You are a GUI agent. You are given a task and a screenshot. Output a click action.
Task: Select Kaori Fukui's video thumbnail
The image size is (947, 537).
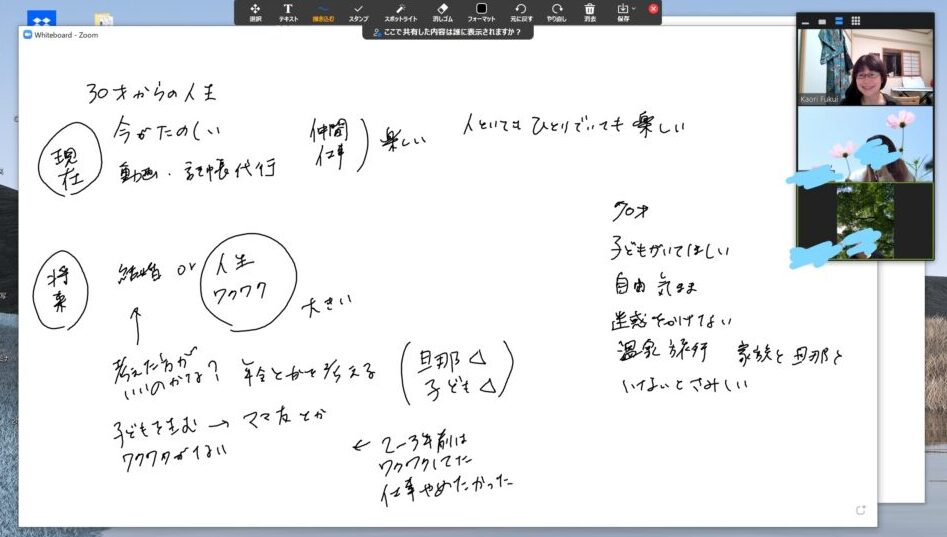864,67
